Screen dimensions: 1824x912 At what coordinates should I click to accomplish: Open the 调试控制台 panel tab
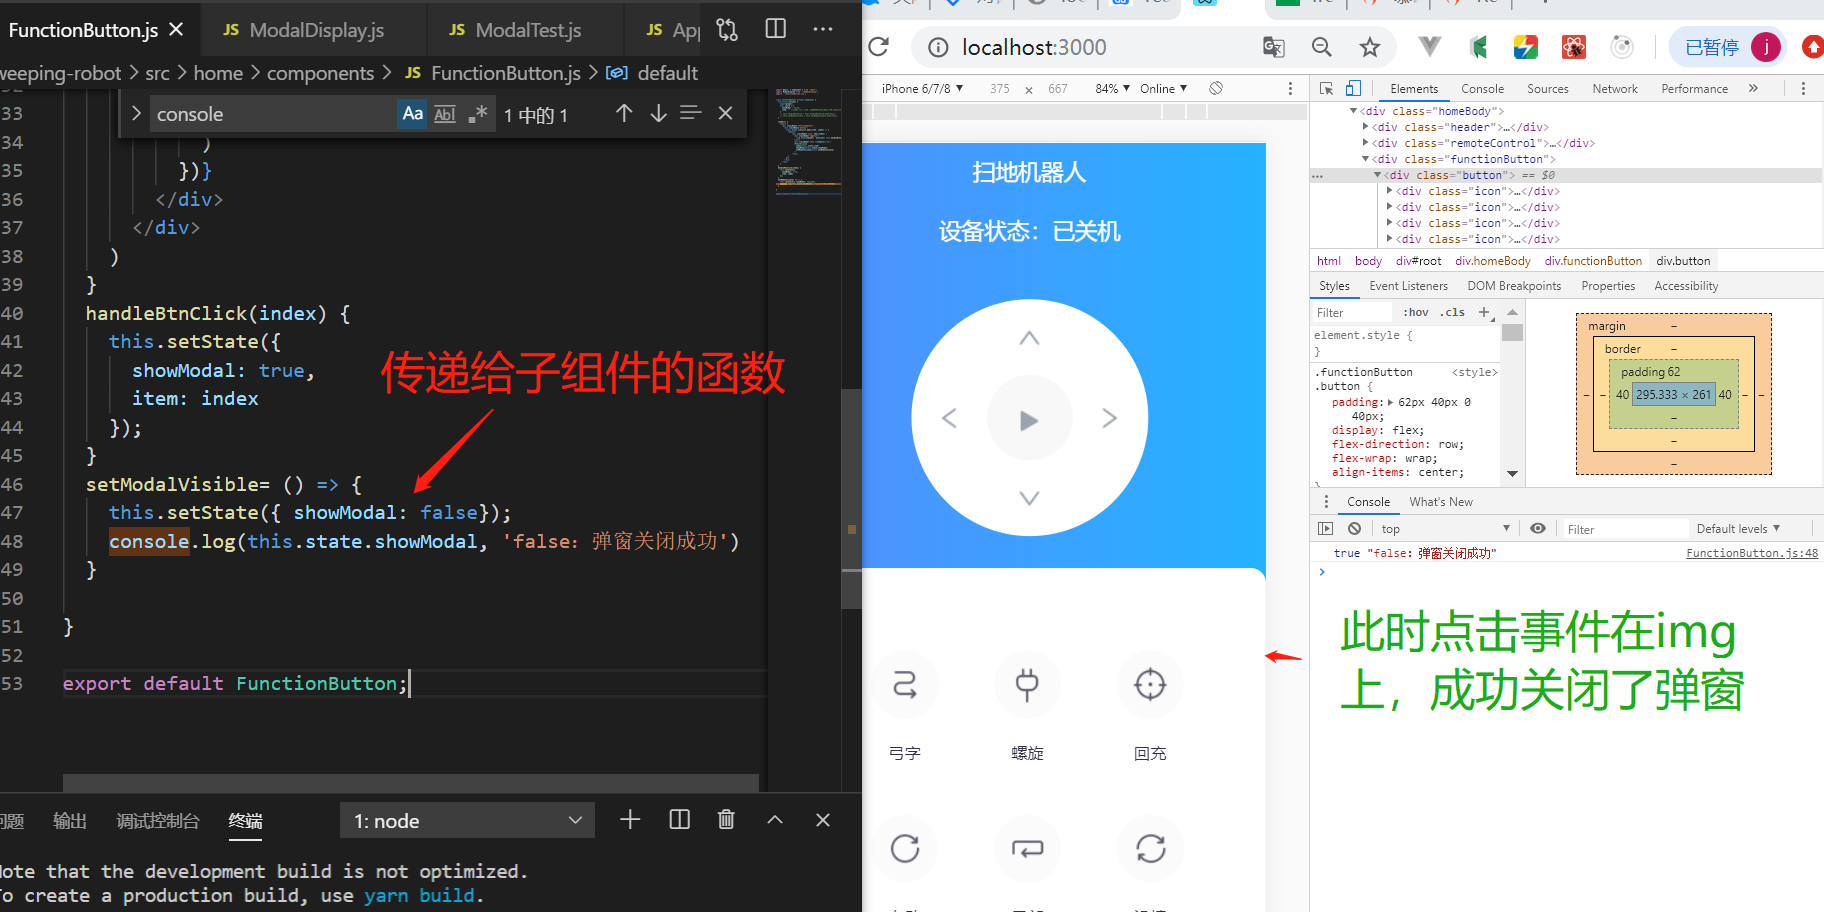[158, 821]
